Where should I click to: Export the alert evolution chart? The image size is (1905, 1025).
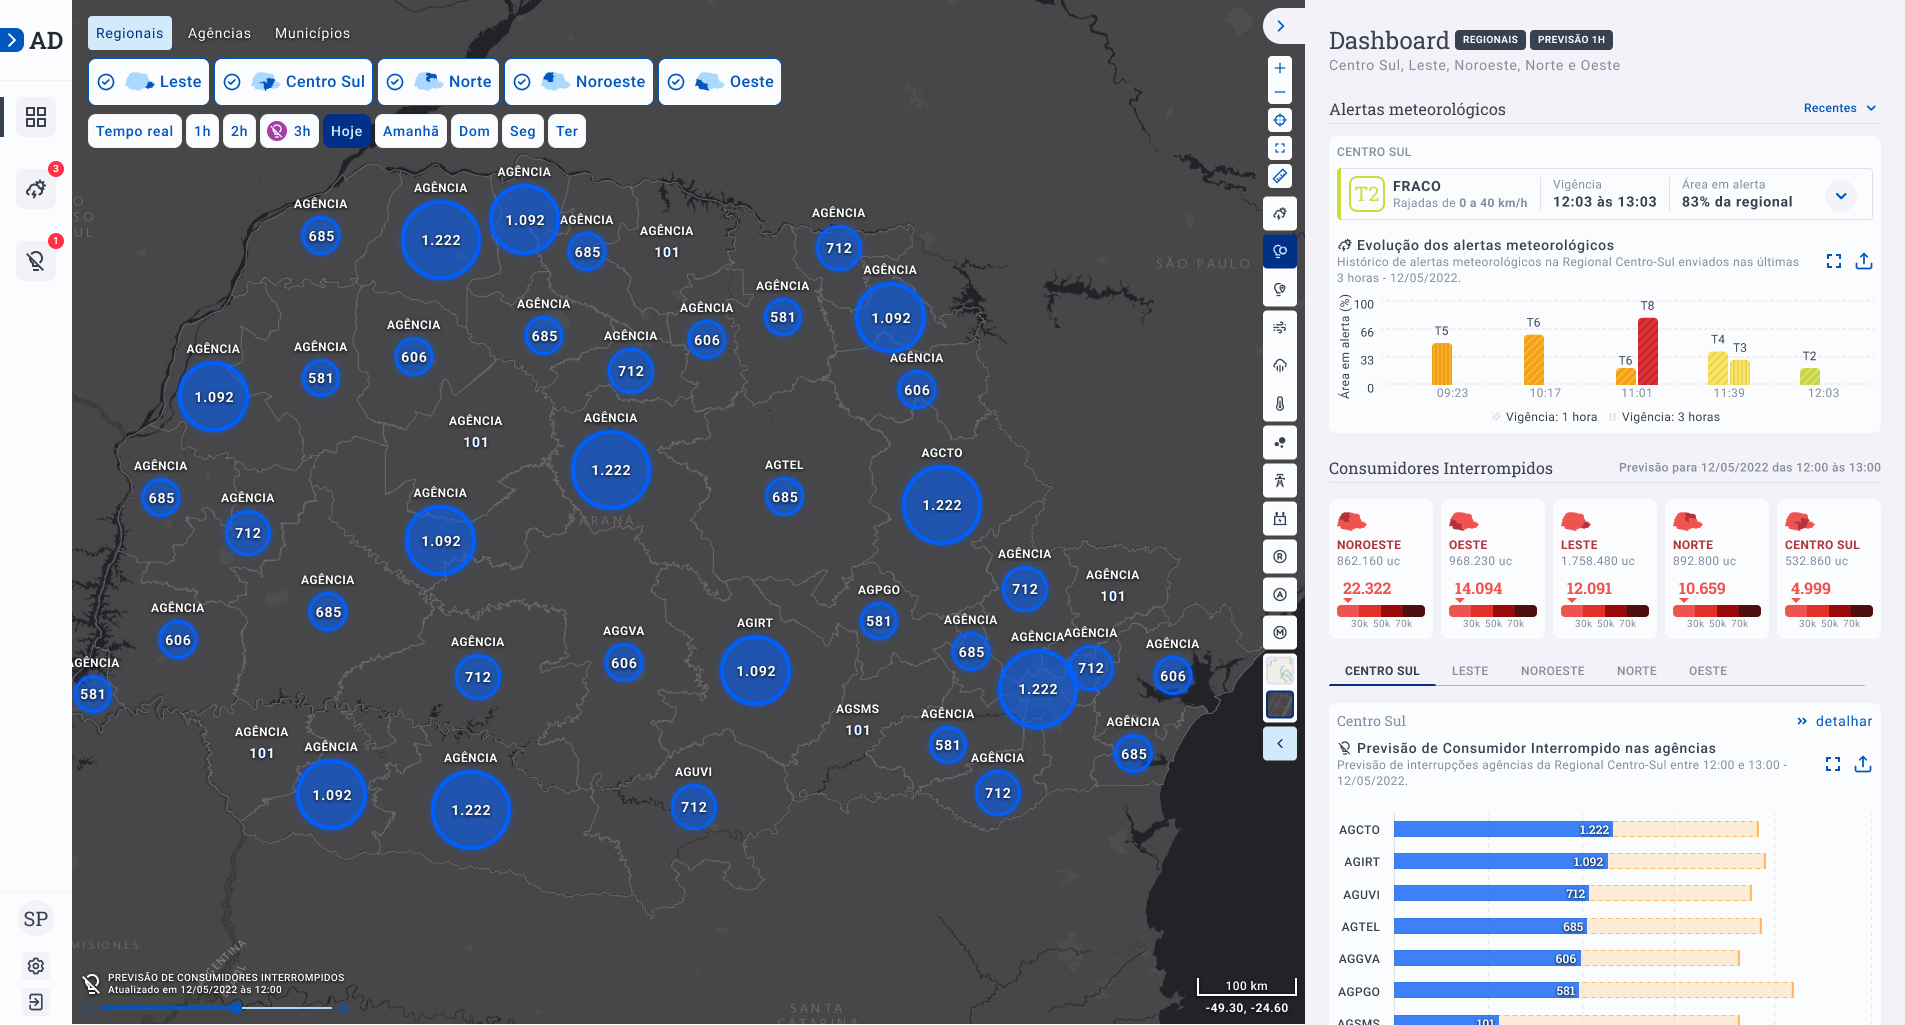click(1863, 261)
